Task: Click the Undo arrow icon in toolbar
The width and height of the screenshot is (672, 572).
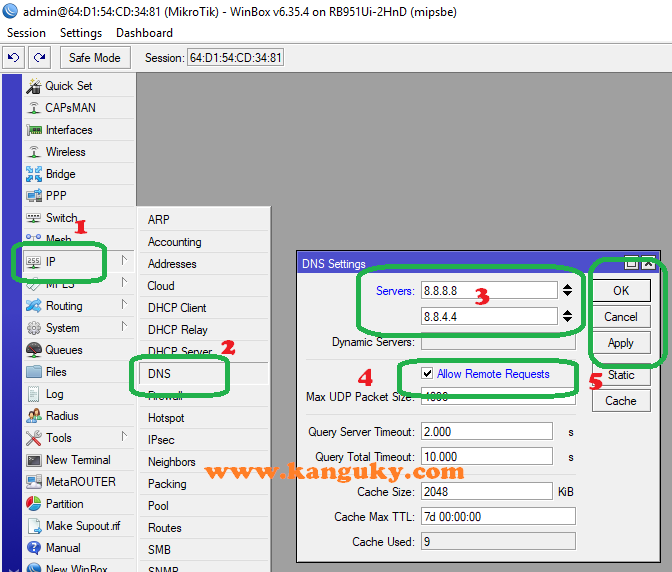Action: 13,57
